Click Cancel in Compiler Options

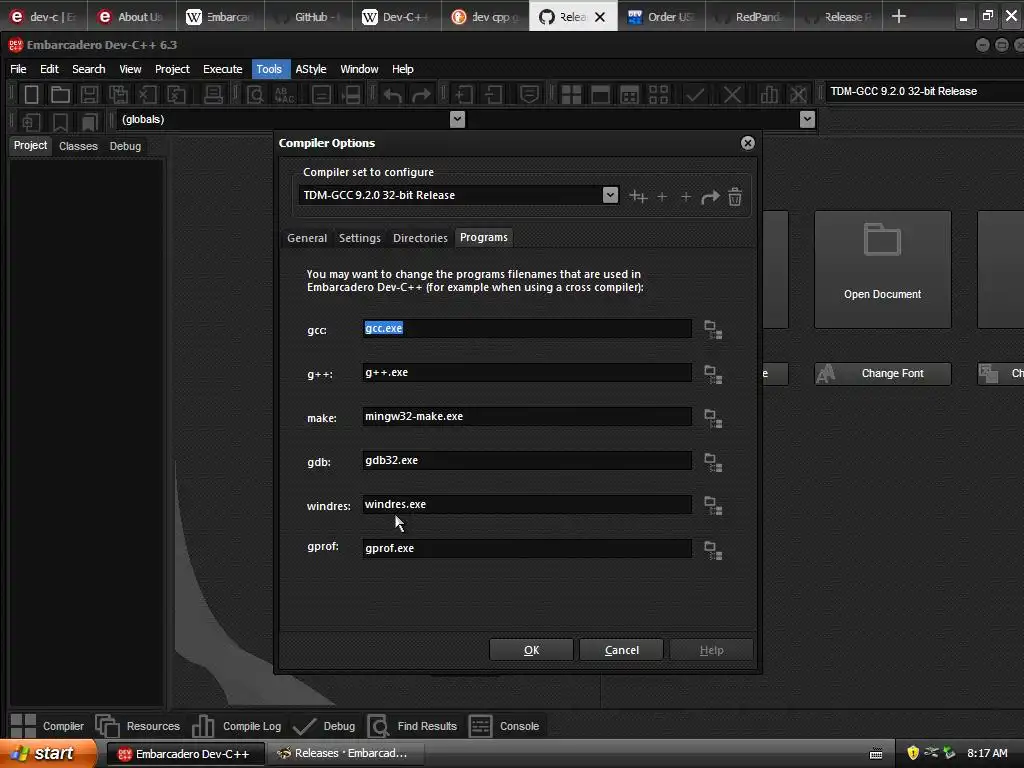pos(621,650)
